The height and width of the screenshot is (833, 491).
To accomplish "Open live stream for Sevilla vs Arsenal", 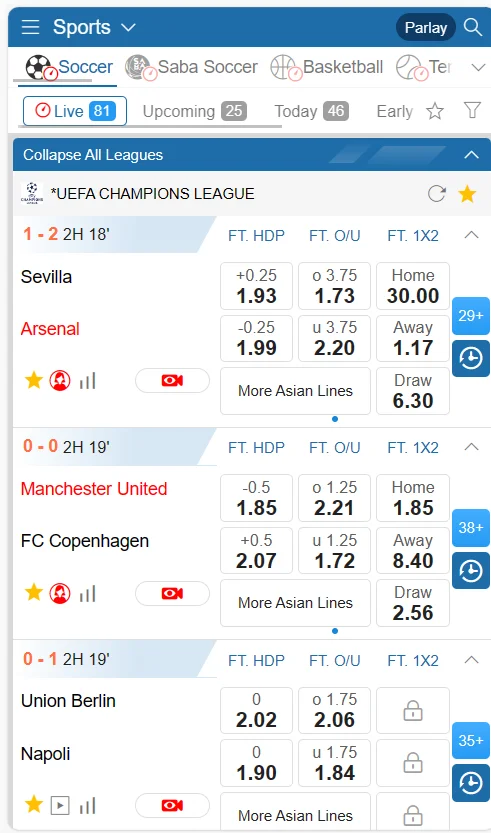I will (x=172, y=380).
